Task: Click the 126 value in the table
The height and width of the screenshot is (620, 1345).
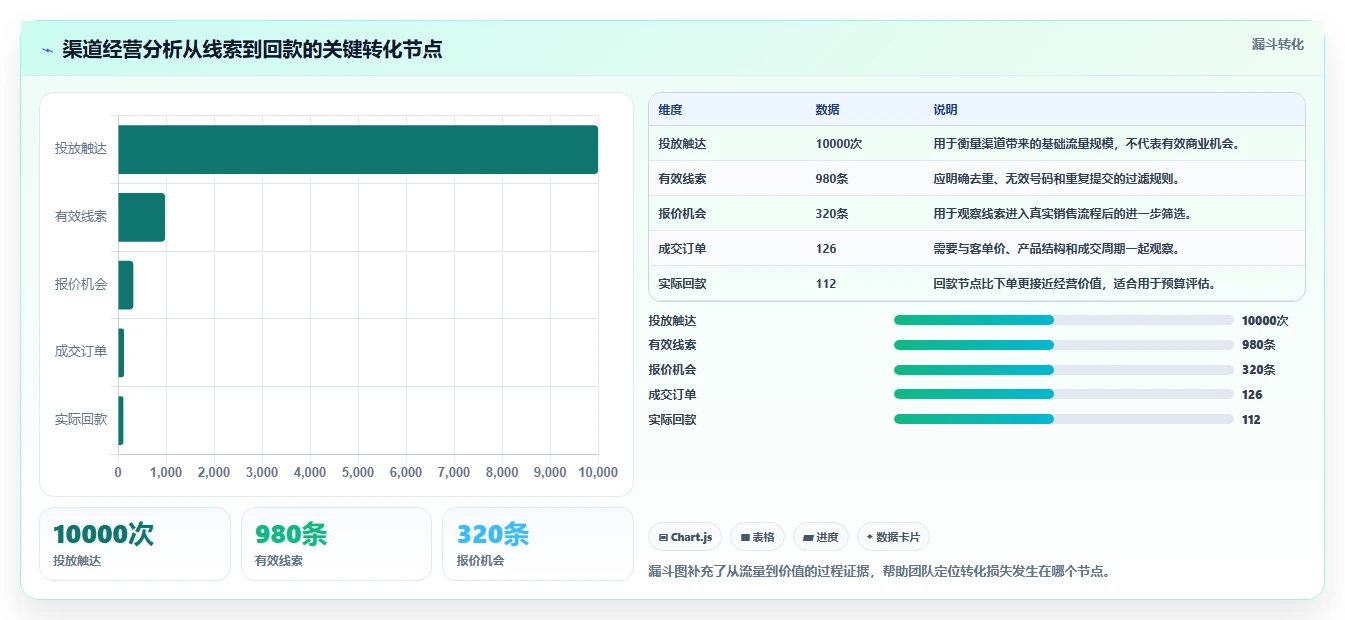Action: pyautogui.click(x=826, y=249)
